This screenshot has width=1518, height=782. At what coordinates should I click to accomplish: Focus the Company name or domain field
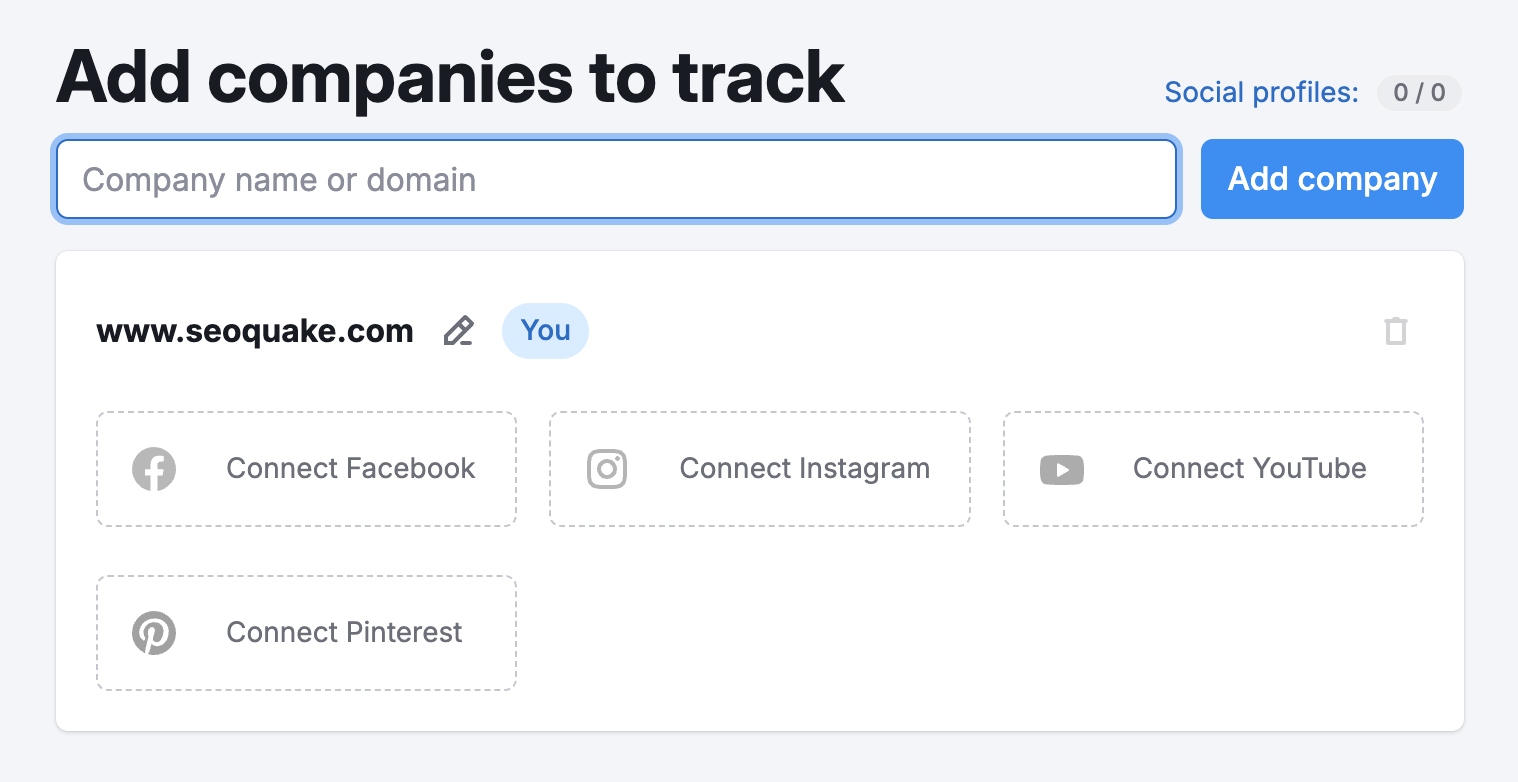[x=616, y=179]
